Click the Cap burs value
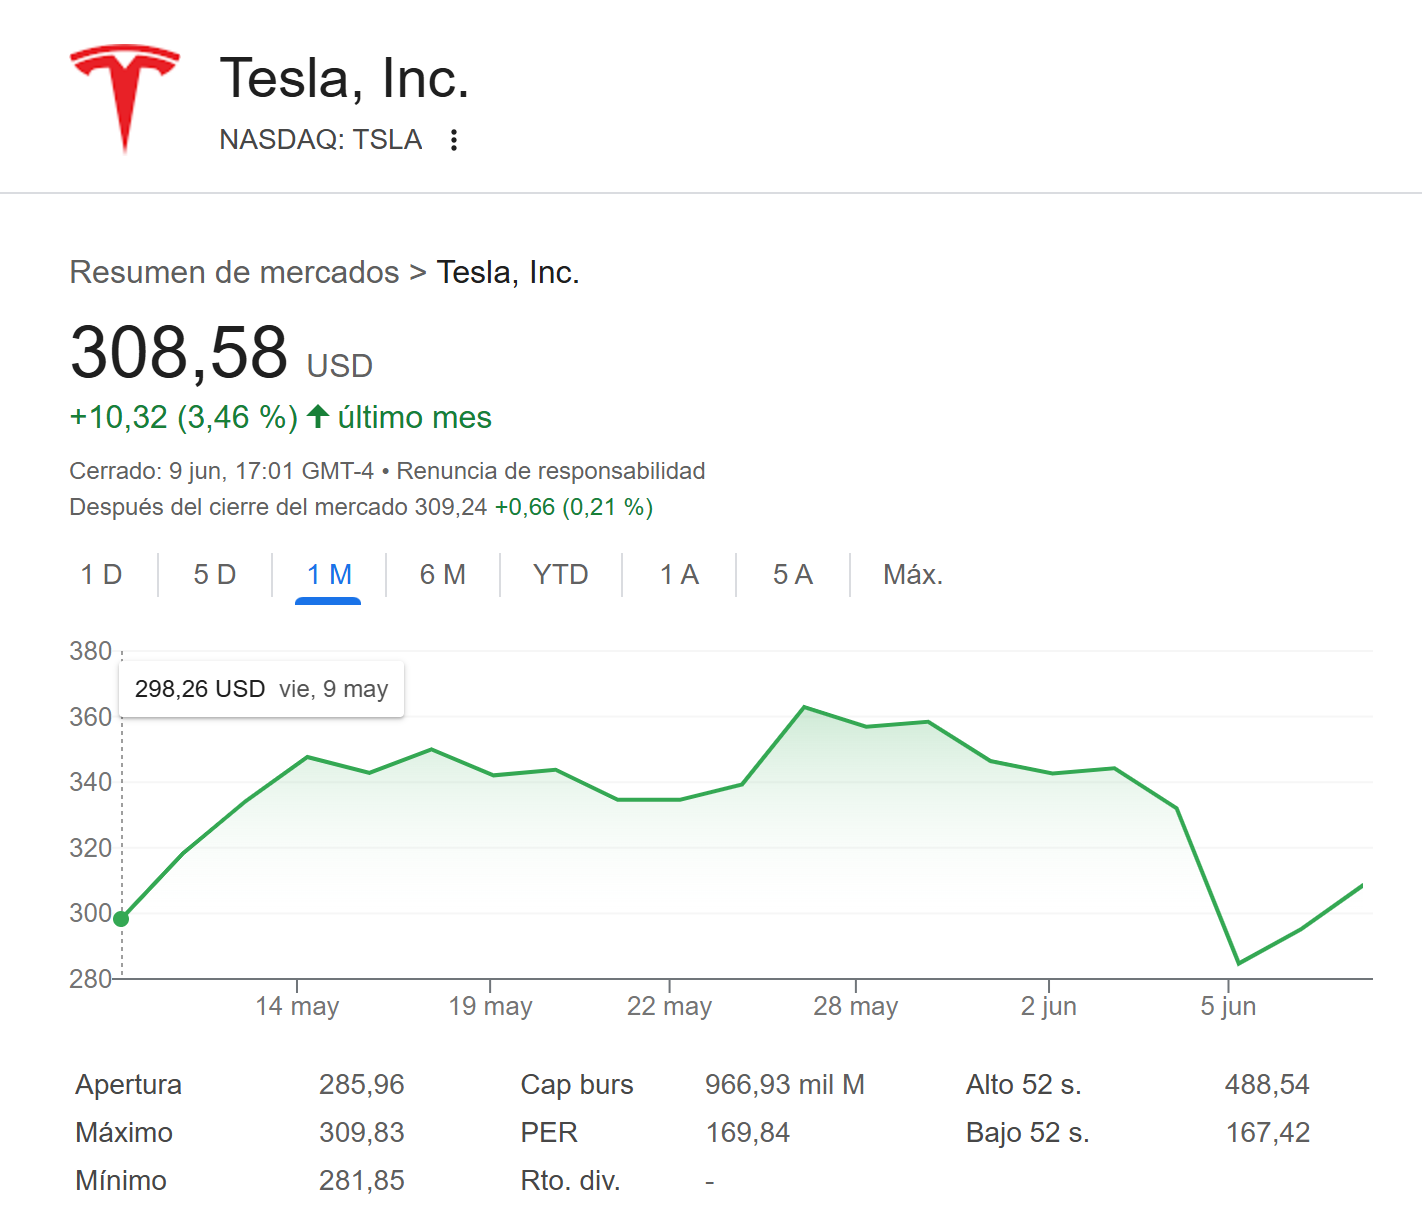 tap(784, 1085)
